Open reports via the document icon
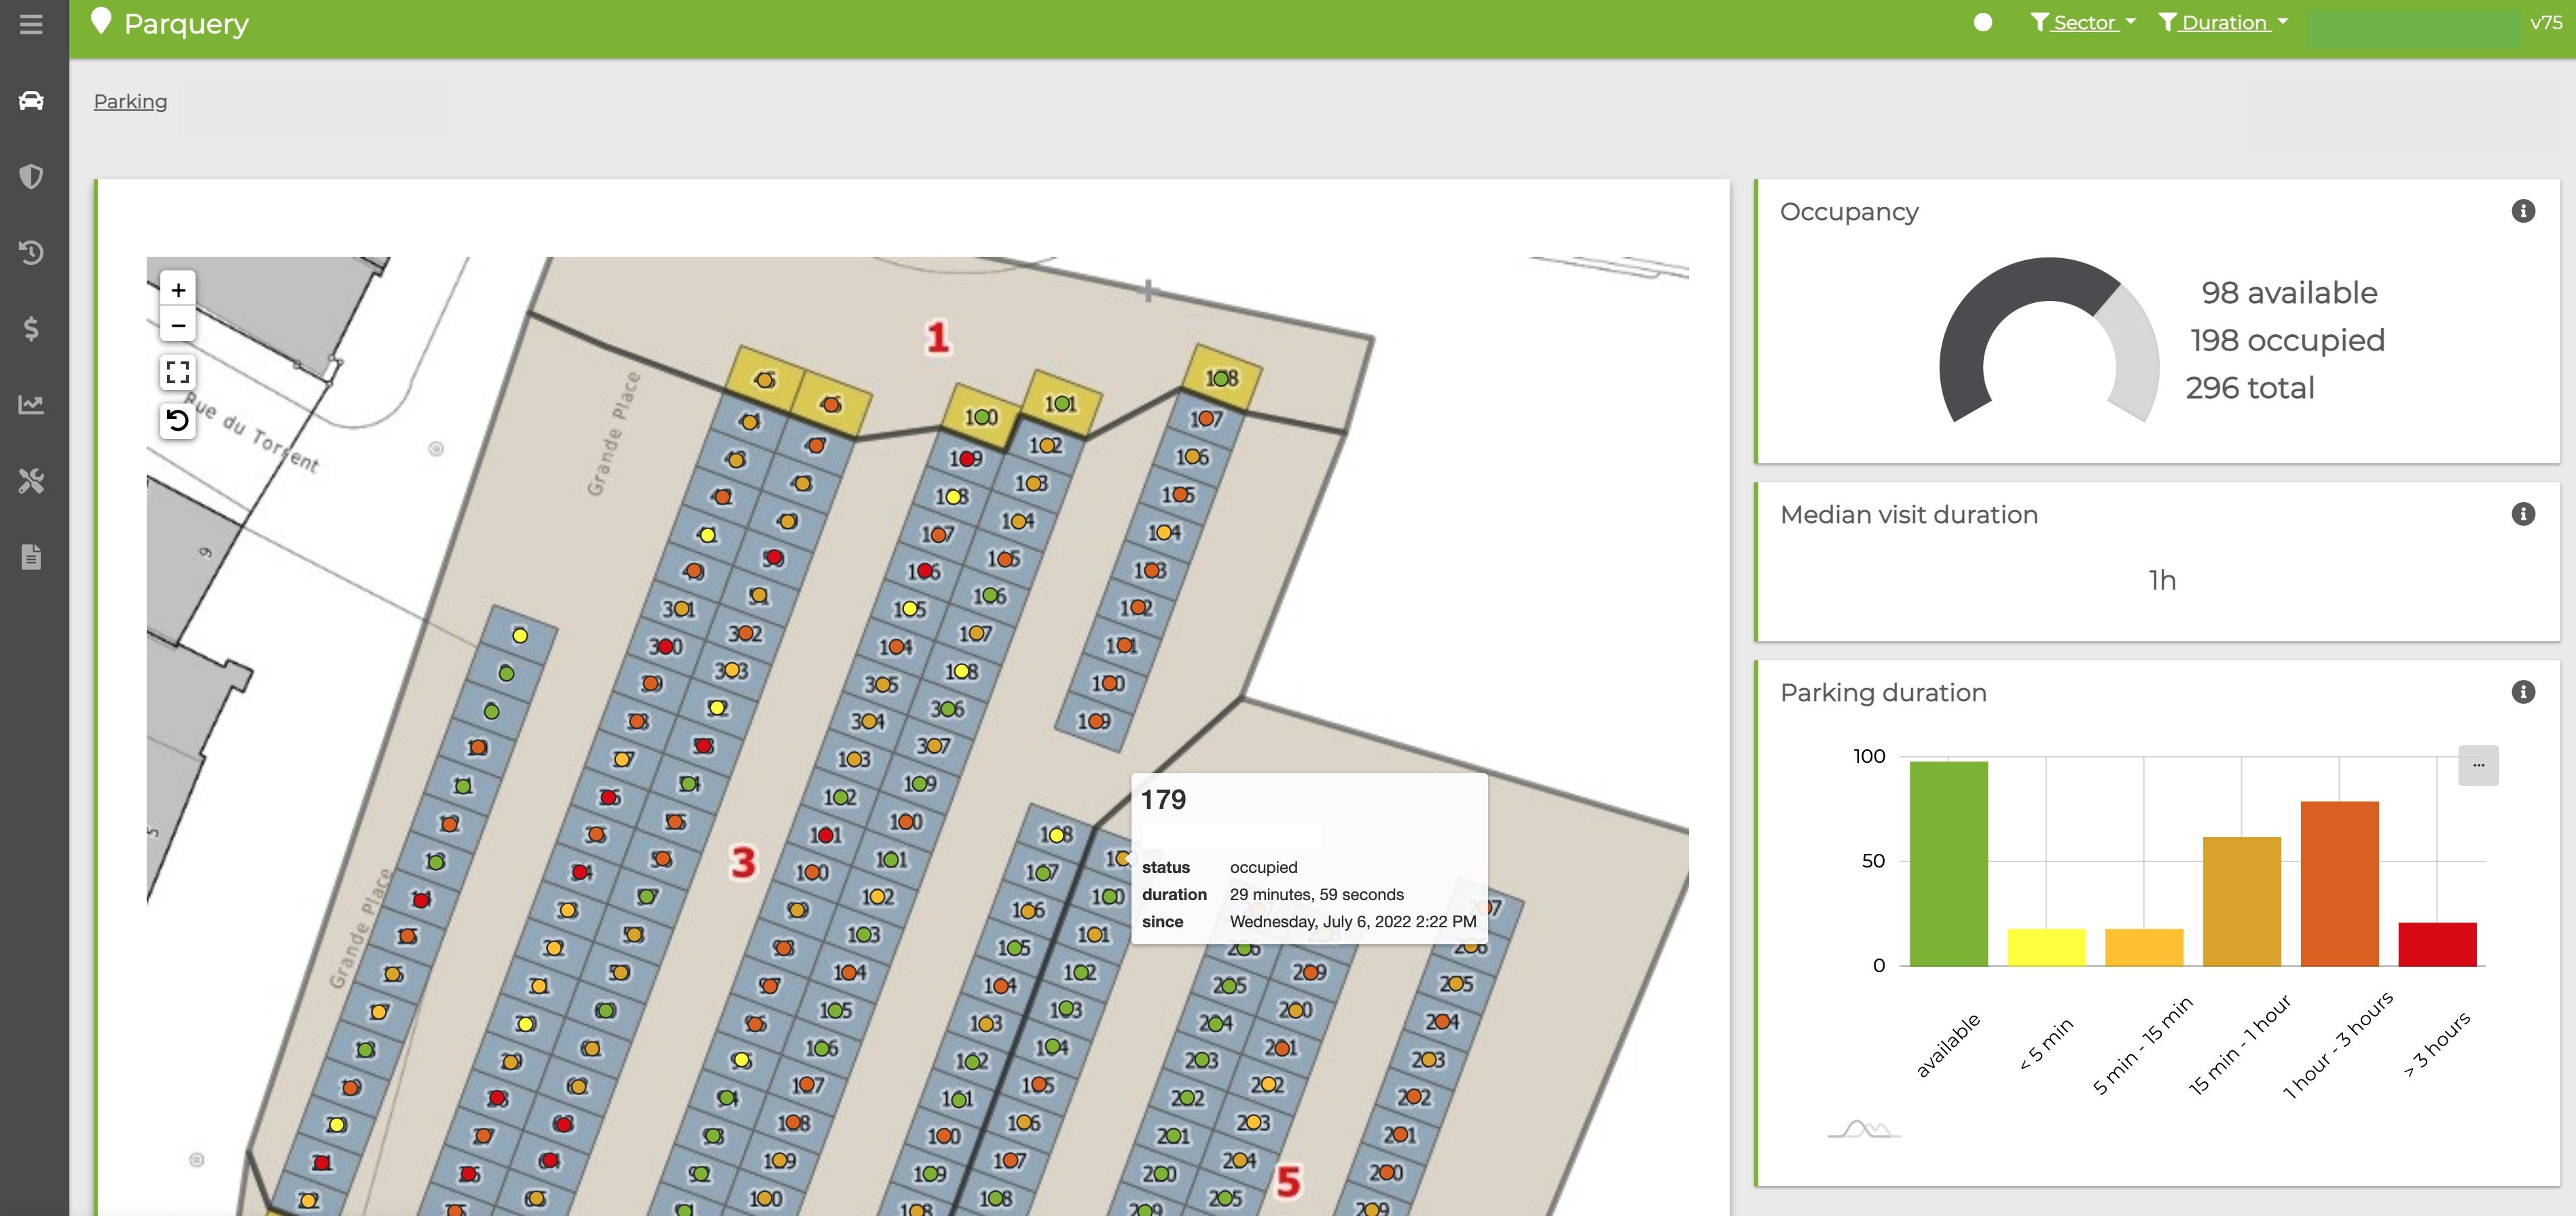The width and height of the screenshot is (2576, 1216). [31, 557]
